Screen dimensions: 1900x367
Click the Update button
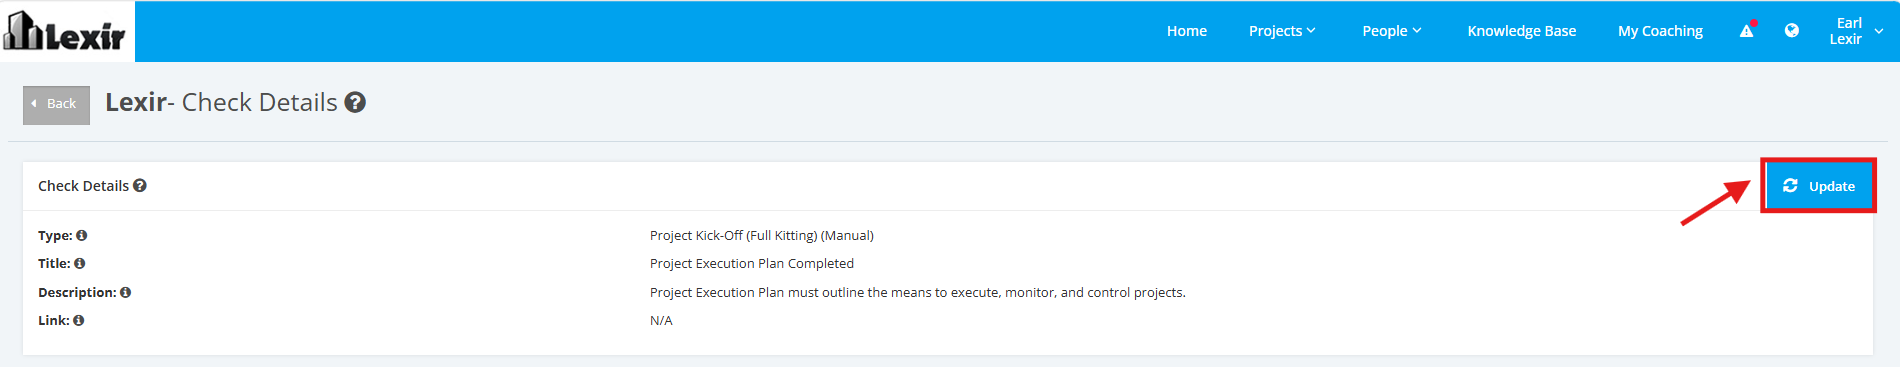point(1818,186)
